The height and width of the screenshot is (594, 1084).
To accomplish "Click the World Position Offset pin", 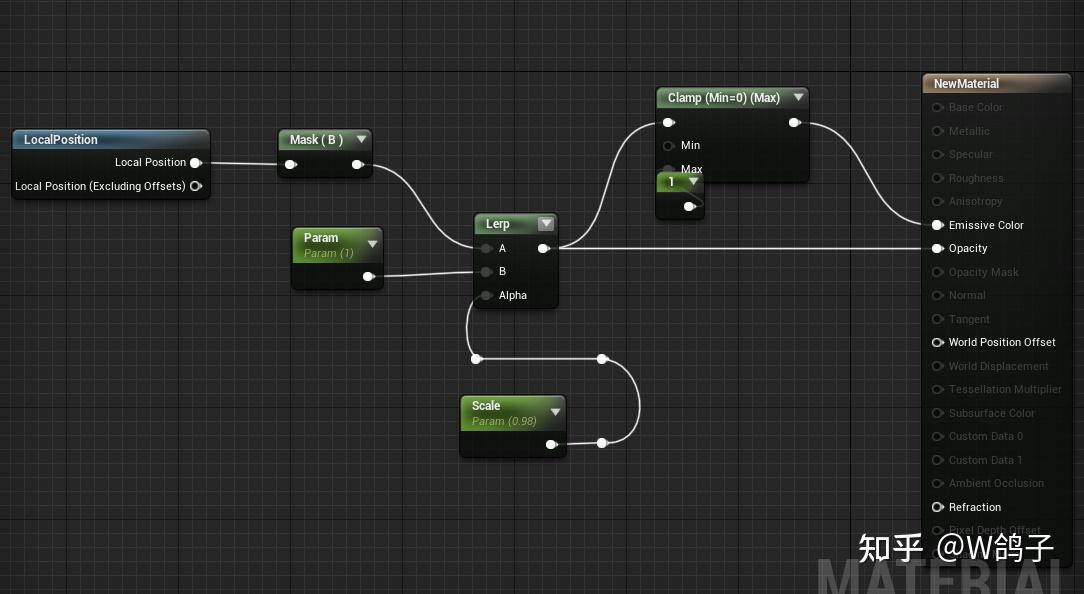I will (937, 342).
